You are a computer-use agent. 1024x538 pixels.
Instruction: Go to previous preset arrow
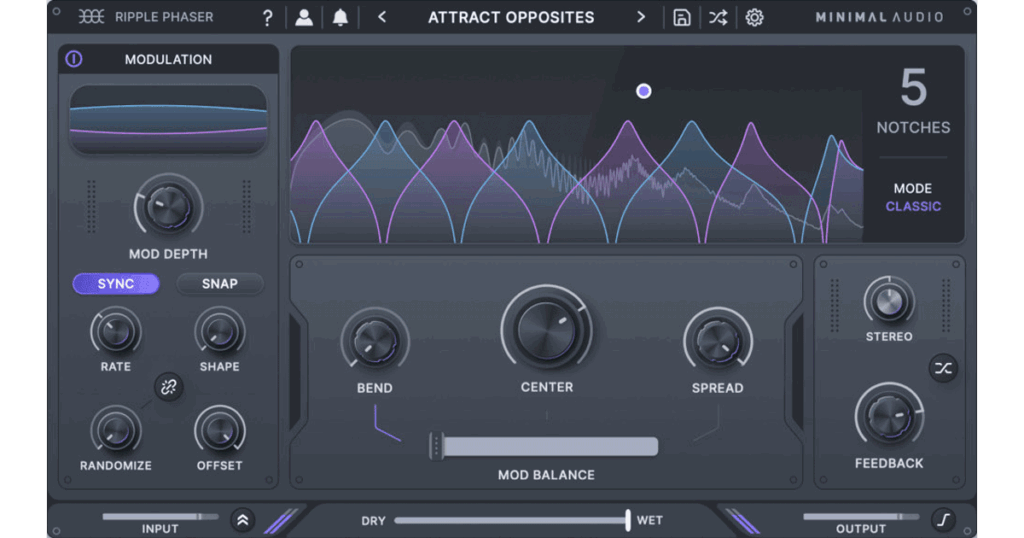382,18
